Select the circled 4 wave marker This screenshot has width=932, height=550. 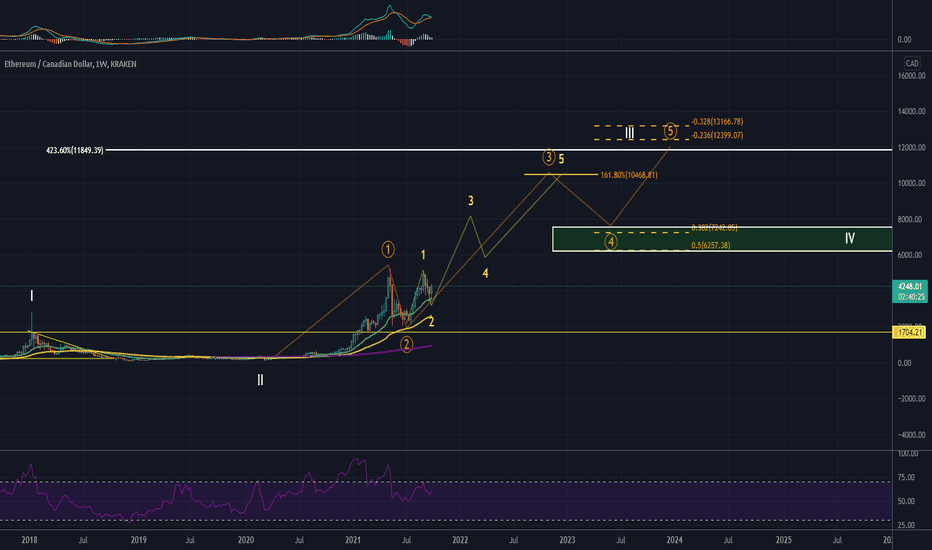coord(611,241)
